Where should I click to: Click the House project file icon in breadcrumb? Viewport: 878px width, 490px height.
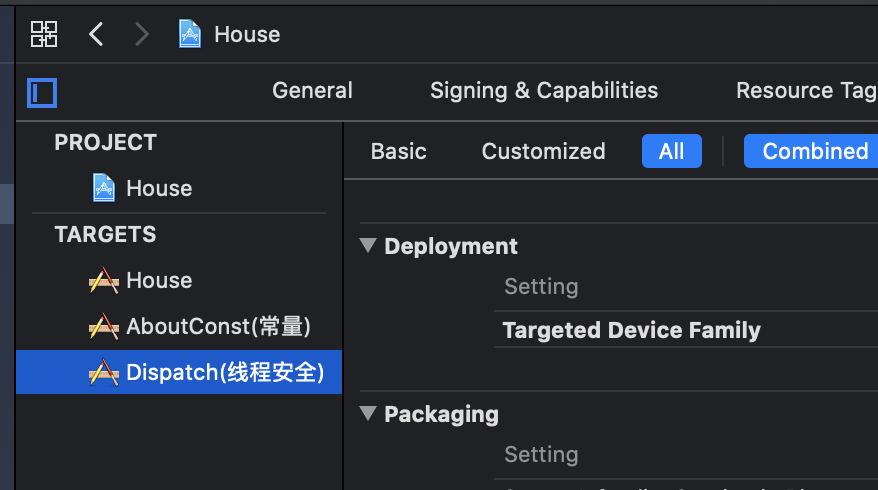coord(189,34)
